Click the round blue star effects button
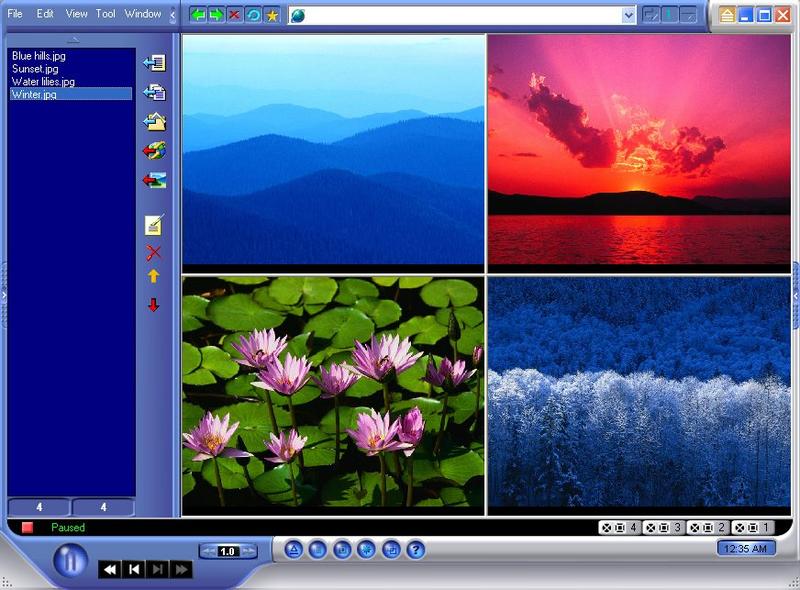 point(366,550)
